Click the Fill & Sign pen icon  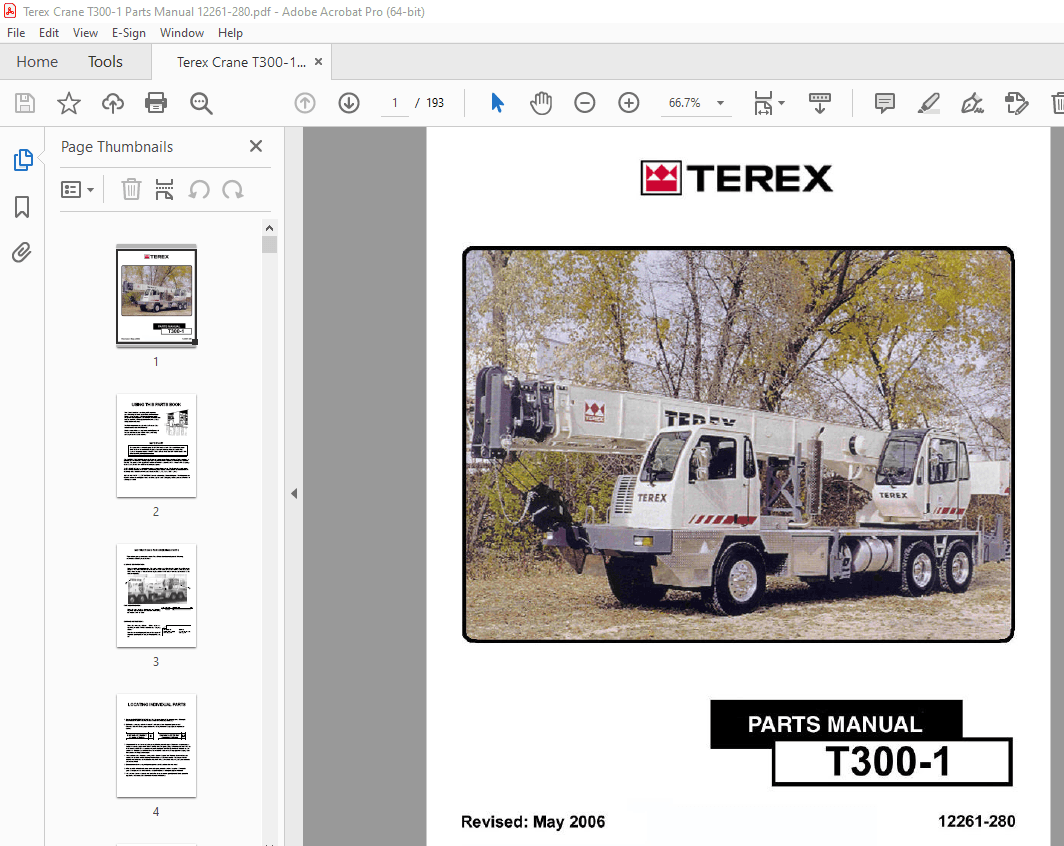coord(971,103)
